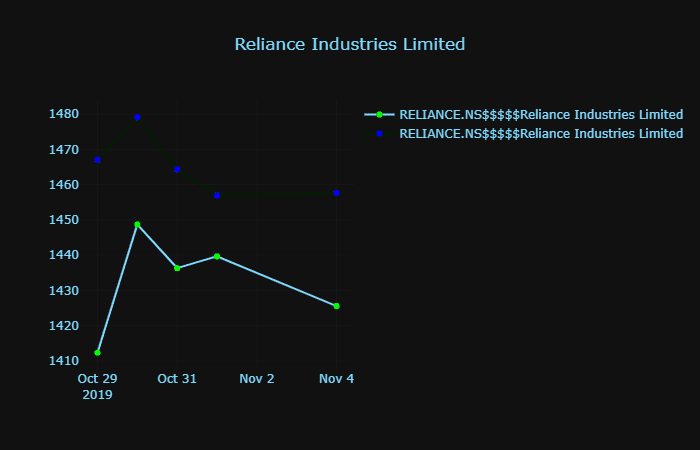This screenshot has height=450, width=700.
Task: Click the 1430 y-axis label
Action: [x=64, y=291]
